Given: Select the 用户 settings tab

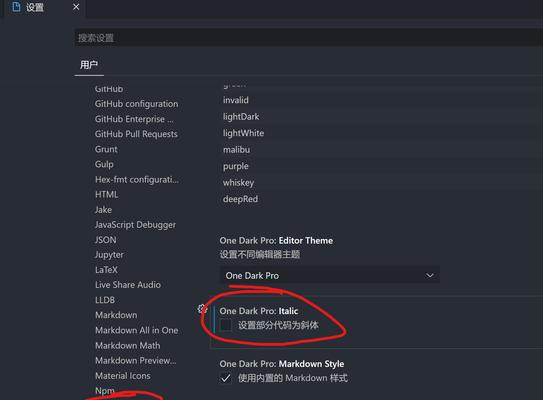Looking at the screenshot, I should pos(89,65).
